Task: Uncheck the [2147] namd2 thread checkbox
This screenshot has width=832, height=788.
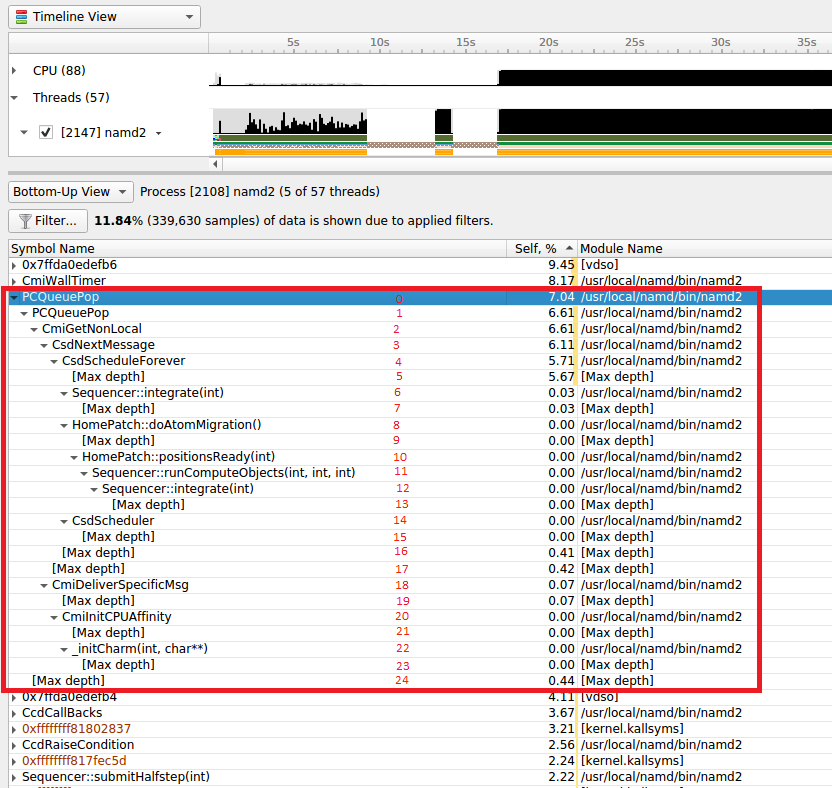Action: point(46,132)
